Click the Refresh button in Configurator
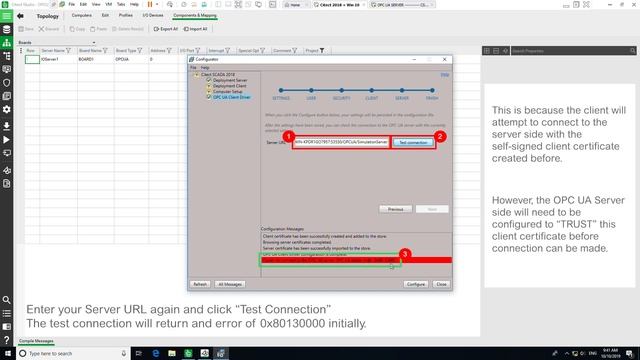This screenshot has width=640, height=360. point(200,284)
